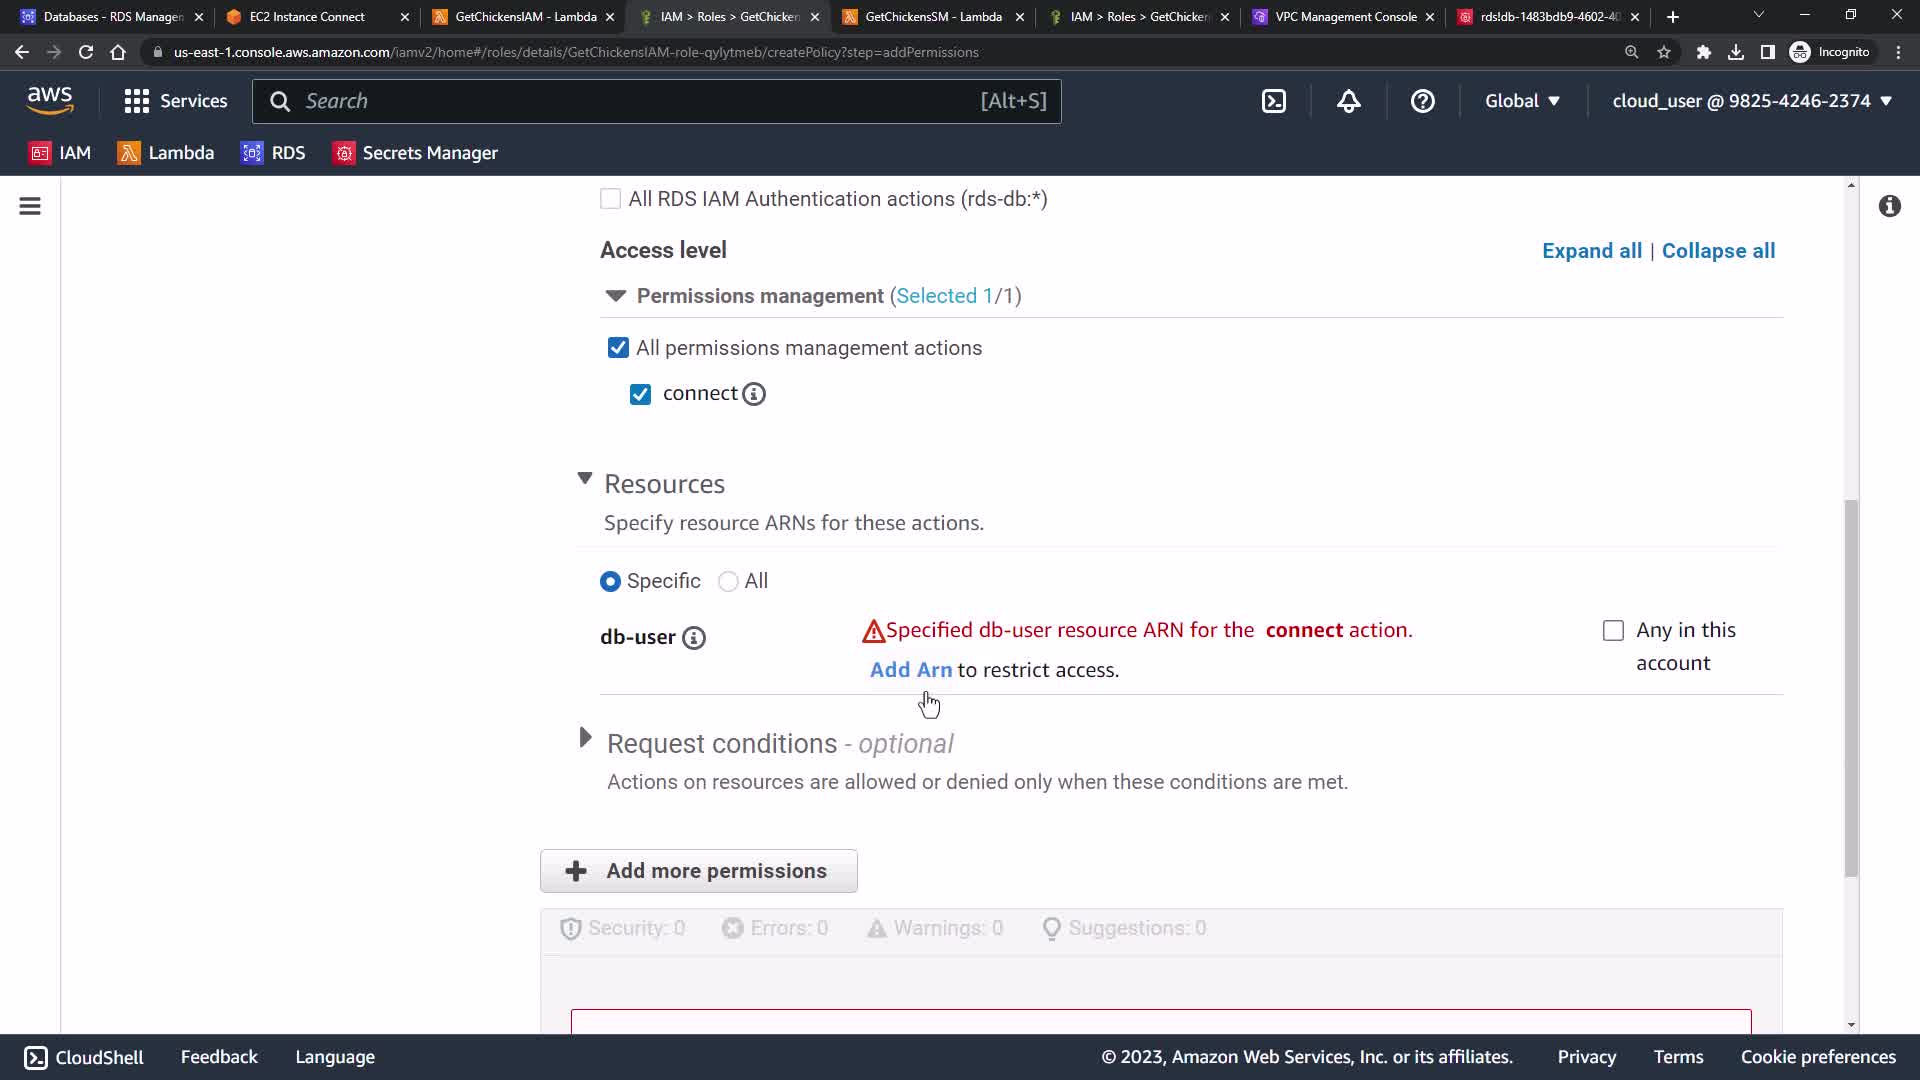Open the RDS shortcut in favorites bar
This screenshot has height=1080, width=1920.
[x=273, y=153]
